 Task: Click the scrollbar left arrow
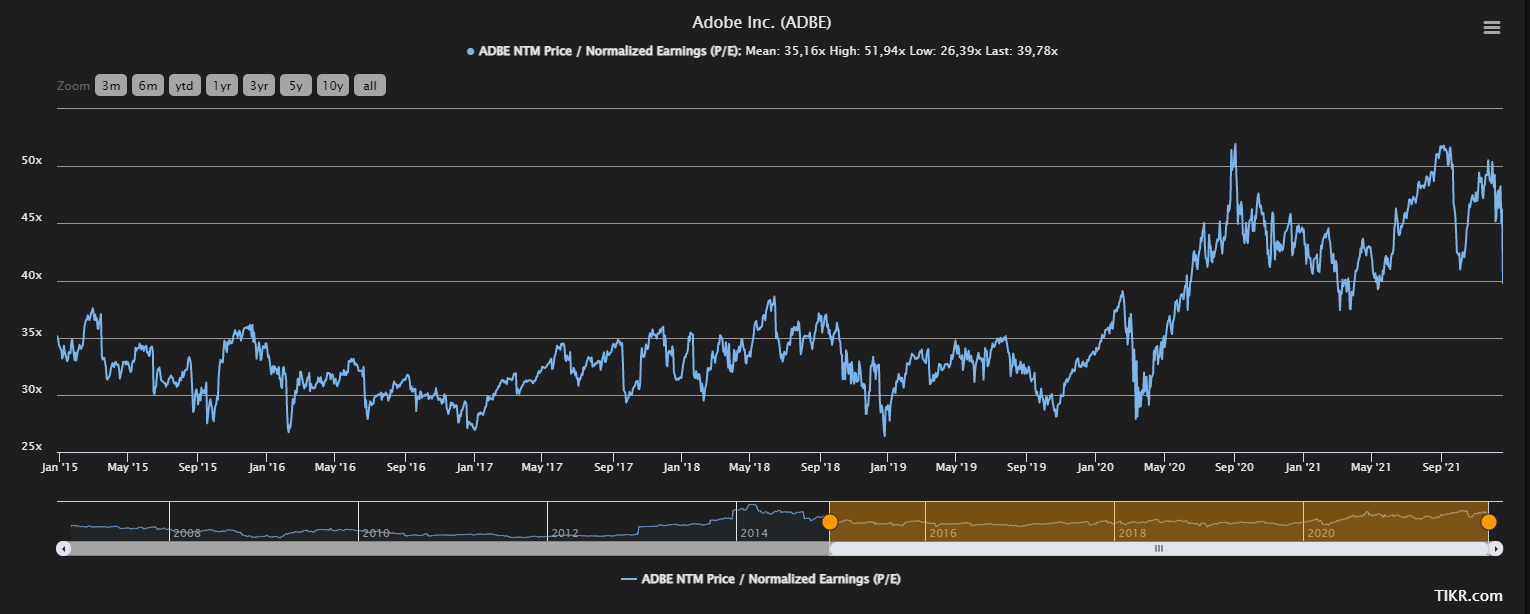coord(64,548)
